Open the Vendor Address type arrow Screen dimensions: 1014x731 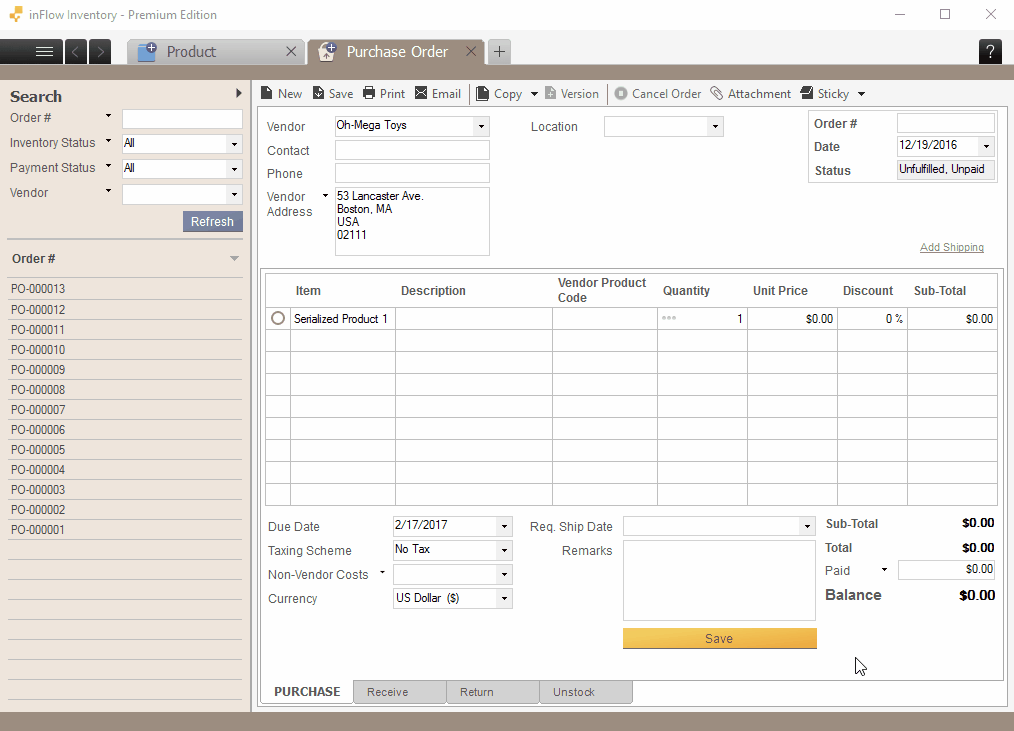(x=325, y=196)
